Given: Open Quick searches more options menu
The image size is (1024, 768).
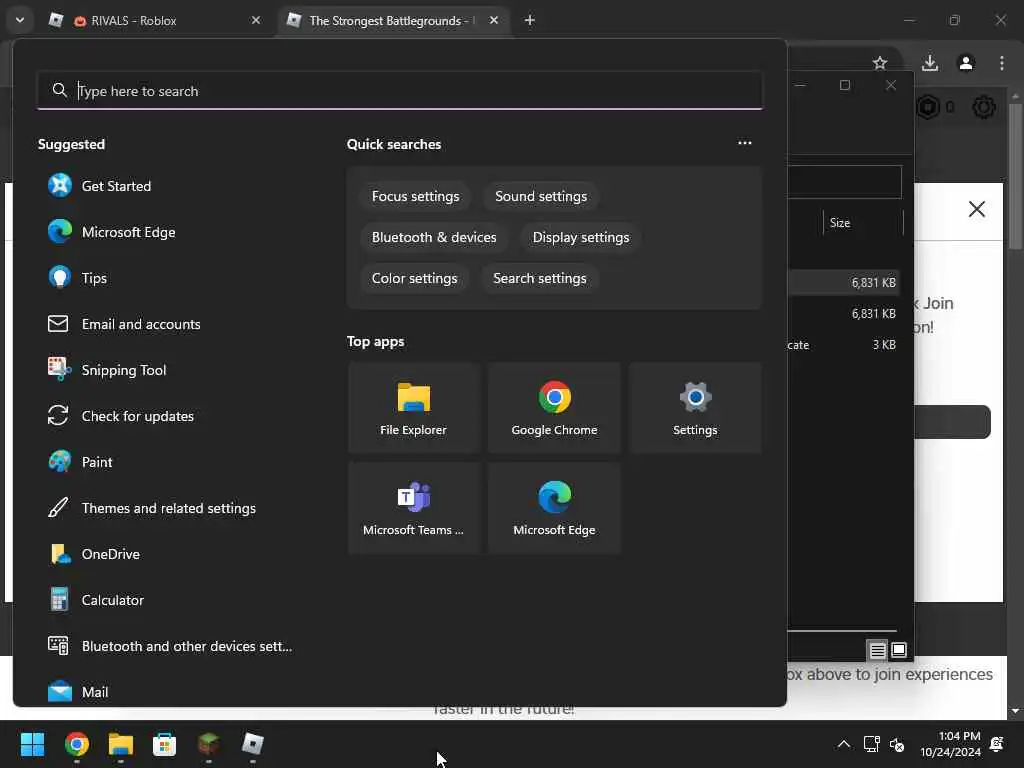Looking at the screenshot, I should tap(744, 143).
